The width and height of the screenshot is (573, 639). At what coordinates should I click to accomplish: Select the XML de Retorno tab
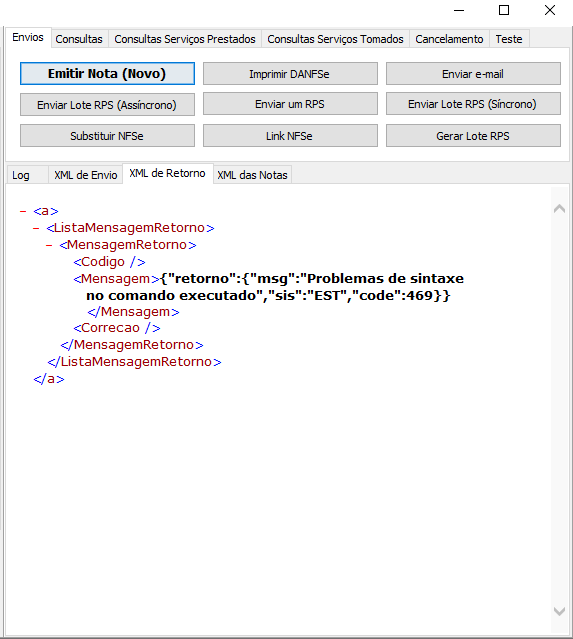[167, 174]
